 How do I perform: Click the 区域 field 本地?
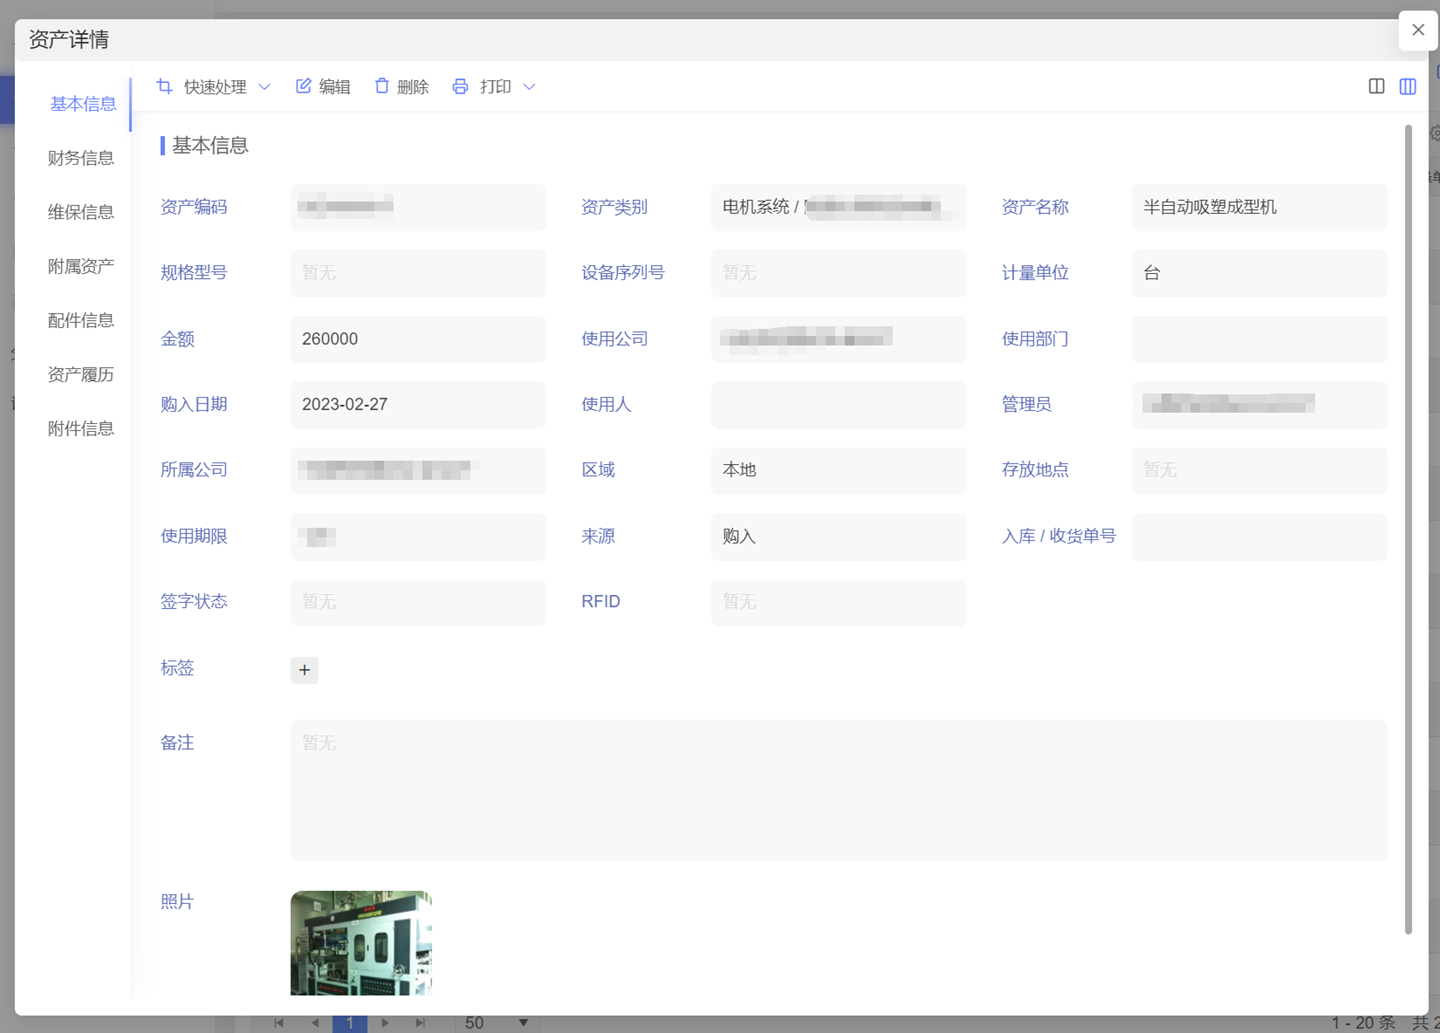pos(838,470)
